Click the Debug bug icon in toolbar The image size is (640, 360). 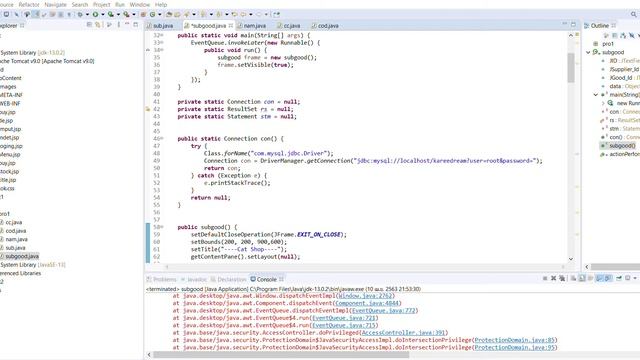coord(80,14)
